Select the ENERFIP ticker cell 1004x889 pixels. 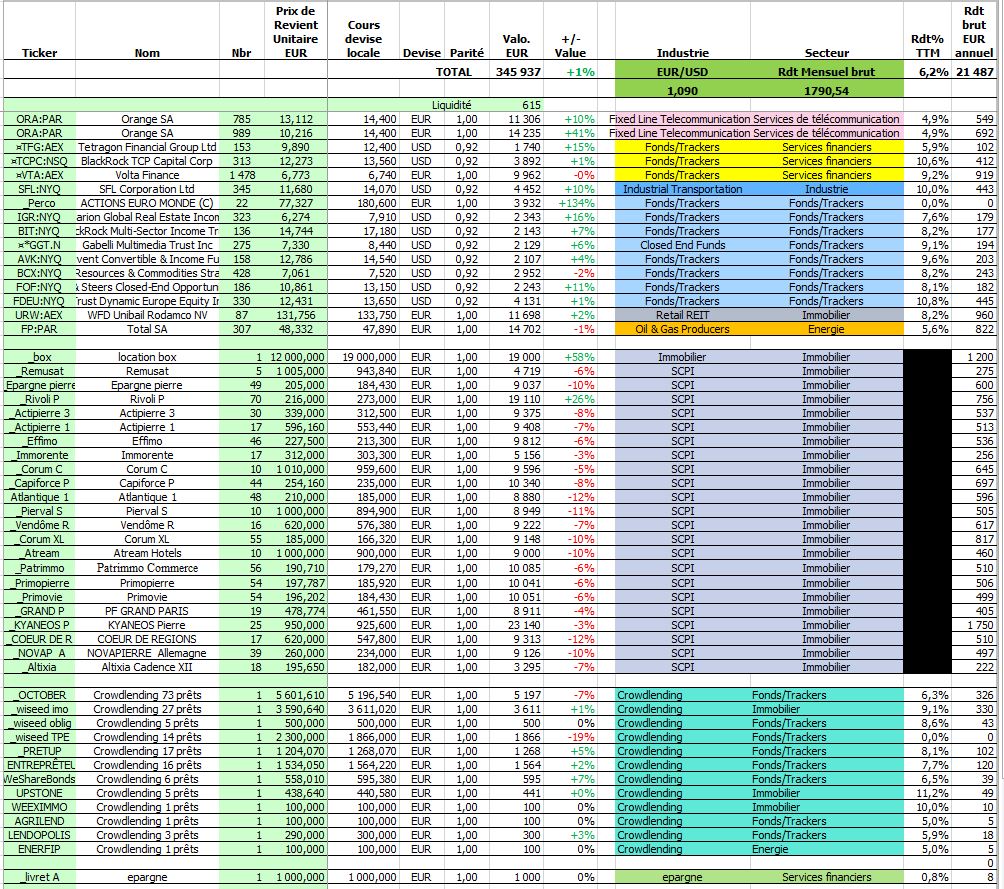(39, 849)
